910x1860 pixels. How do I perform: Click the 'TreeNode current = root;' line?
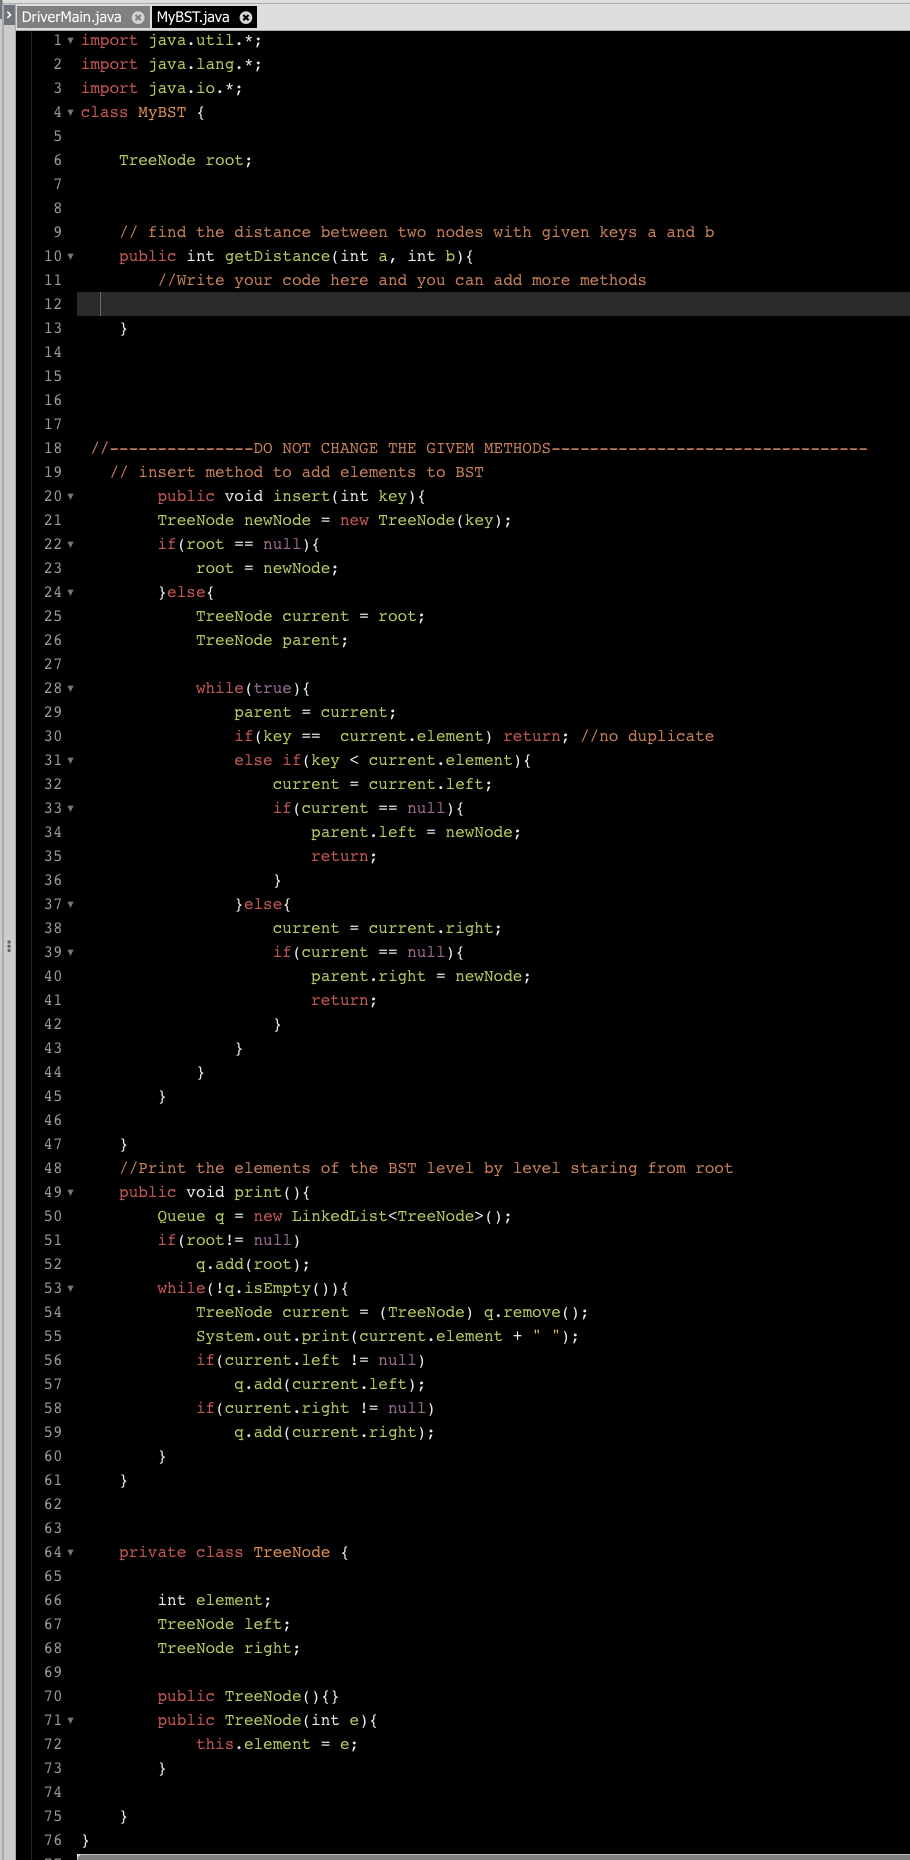[310, 616]
